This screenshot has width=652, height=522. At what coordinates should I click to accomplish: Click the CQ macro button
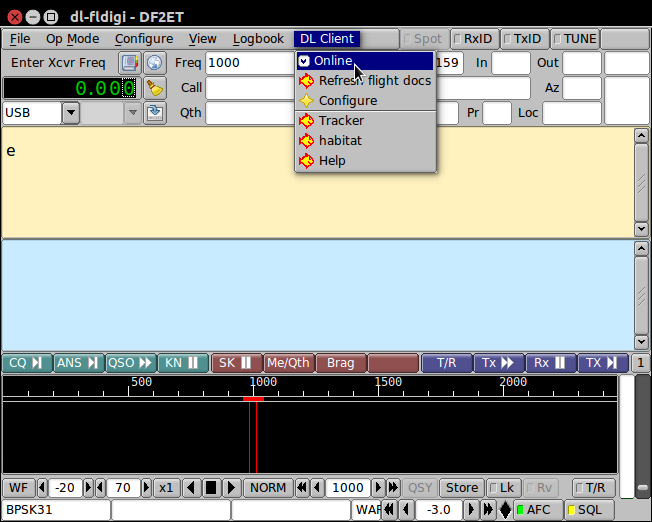27,363
